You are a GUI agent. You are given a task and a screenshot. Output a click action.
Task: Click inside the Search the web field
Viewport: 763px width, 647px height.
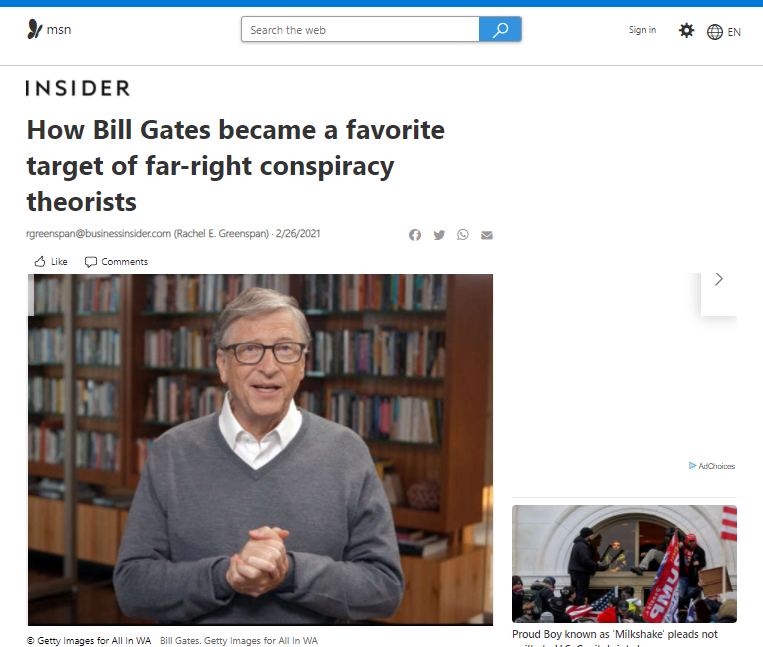click(x=360, y=29)
